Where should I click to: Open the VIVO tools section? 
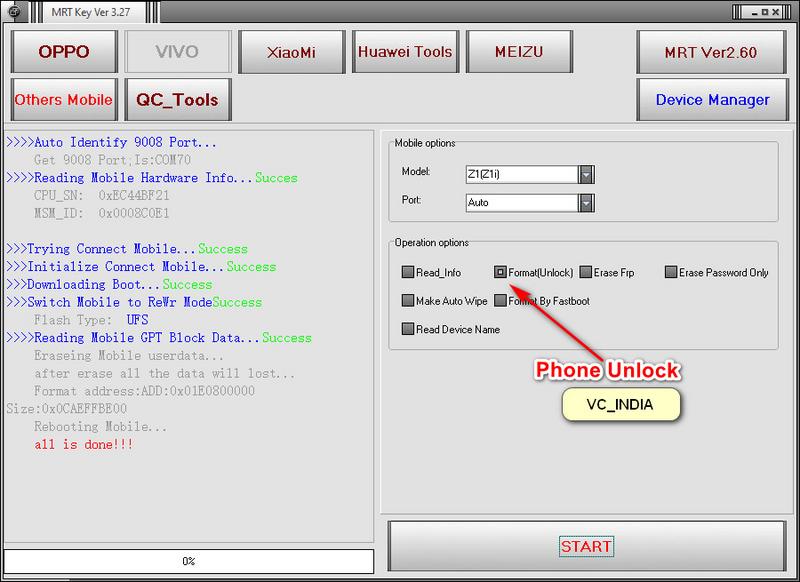click(178, 52)
